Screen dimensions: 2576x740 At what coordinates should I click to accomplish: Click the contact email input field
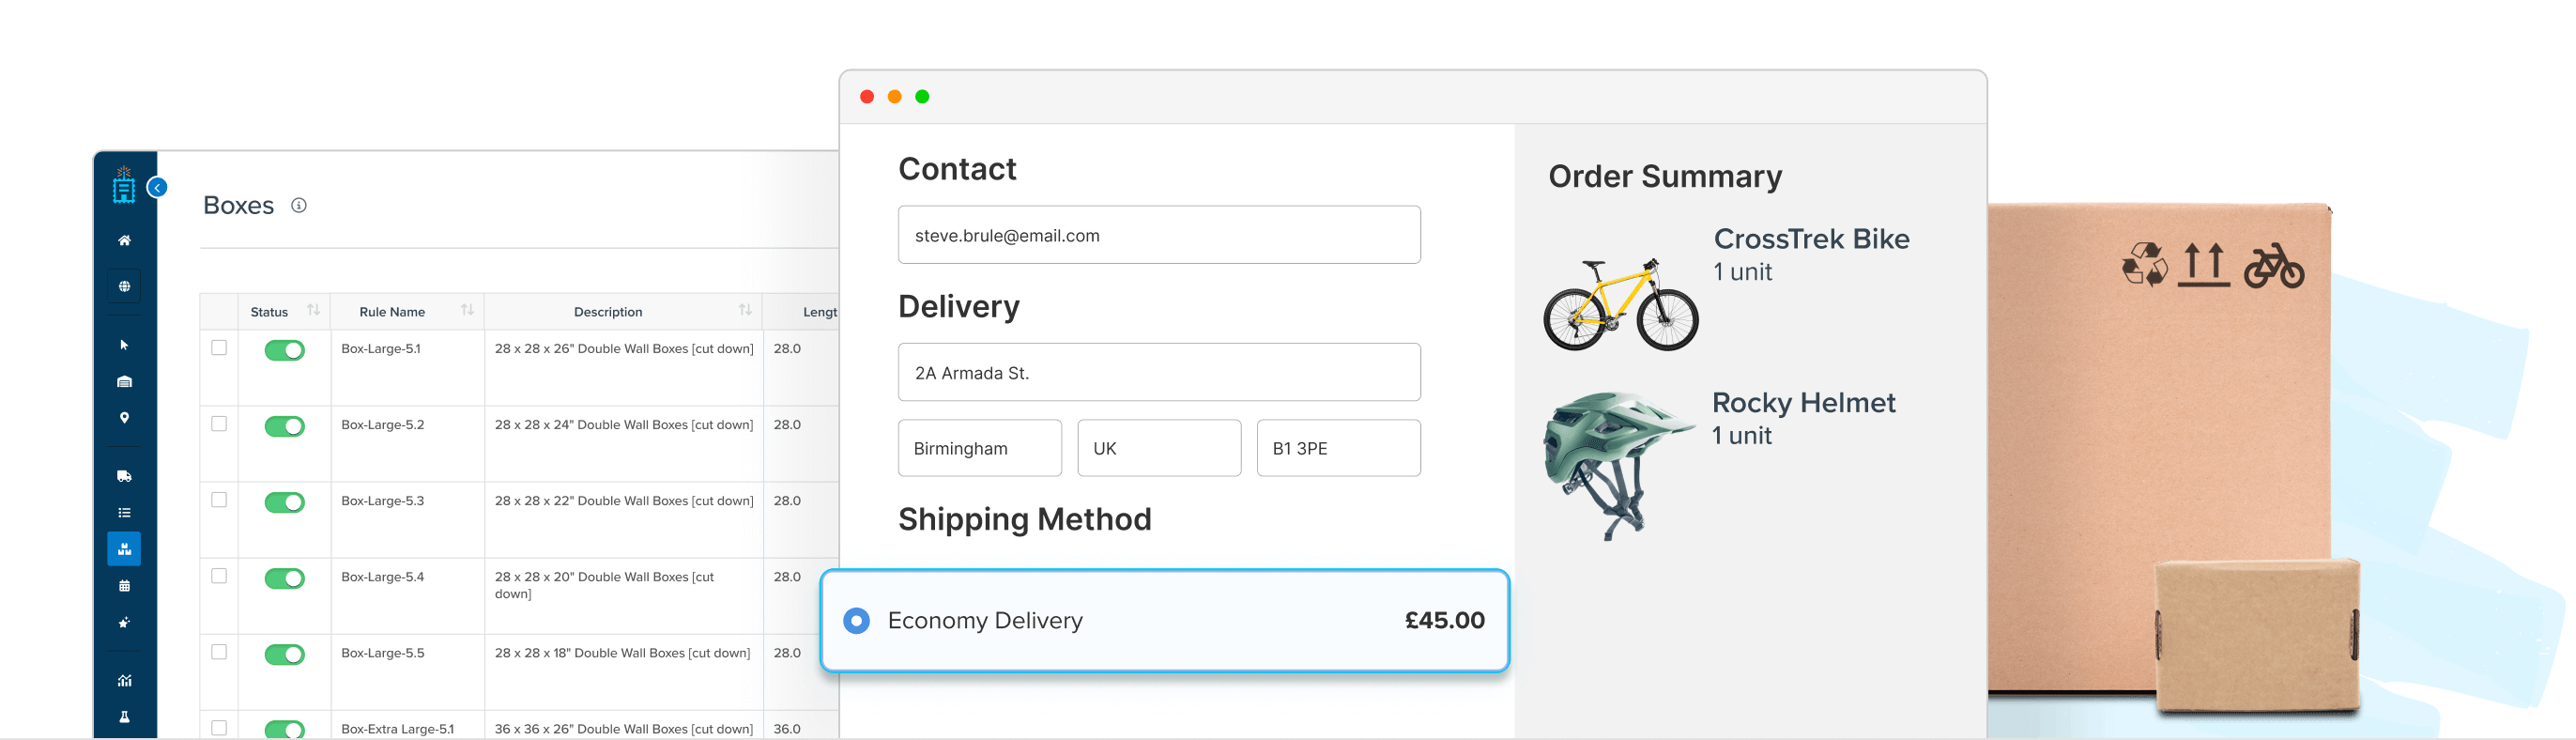1159,235
